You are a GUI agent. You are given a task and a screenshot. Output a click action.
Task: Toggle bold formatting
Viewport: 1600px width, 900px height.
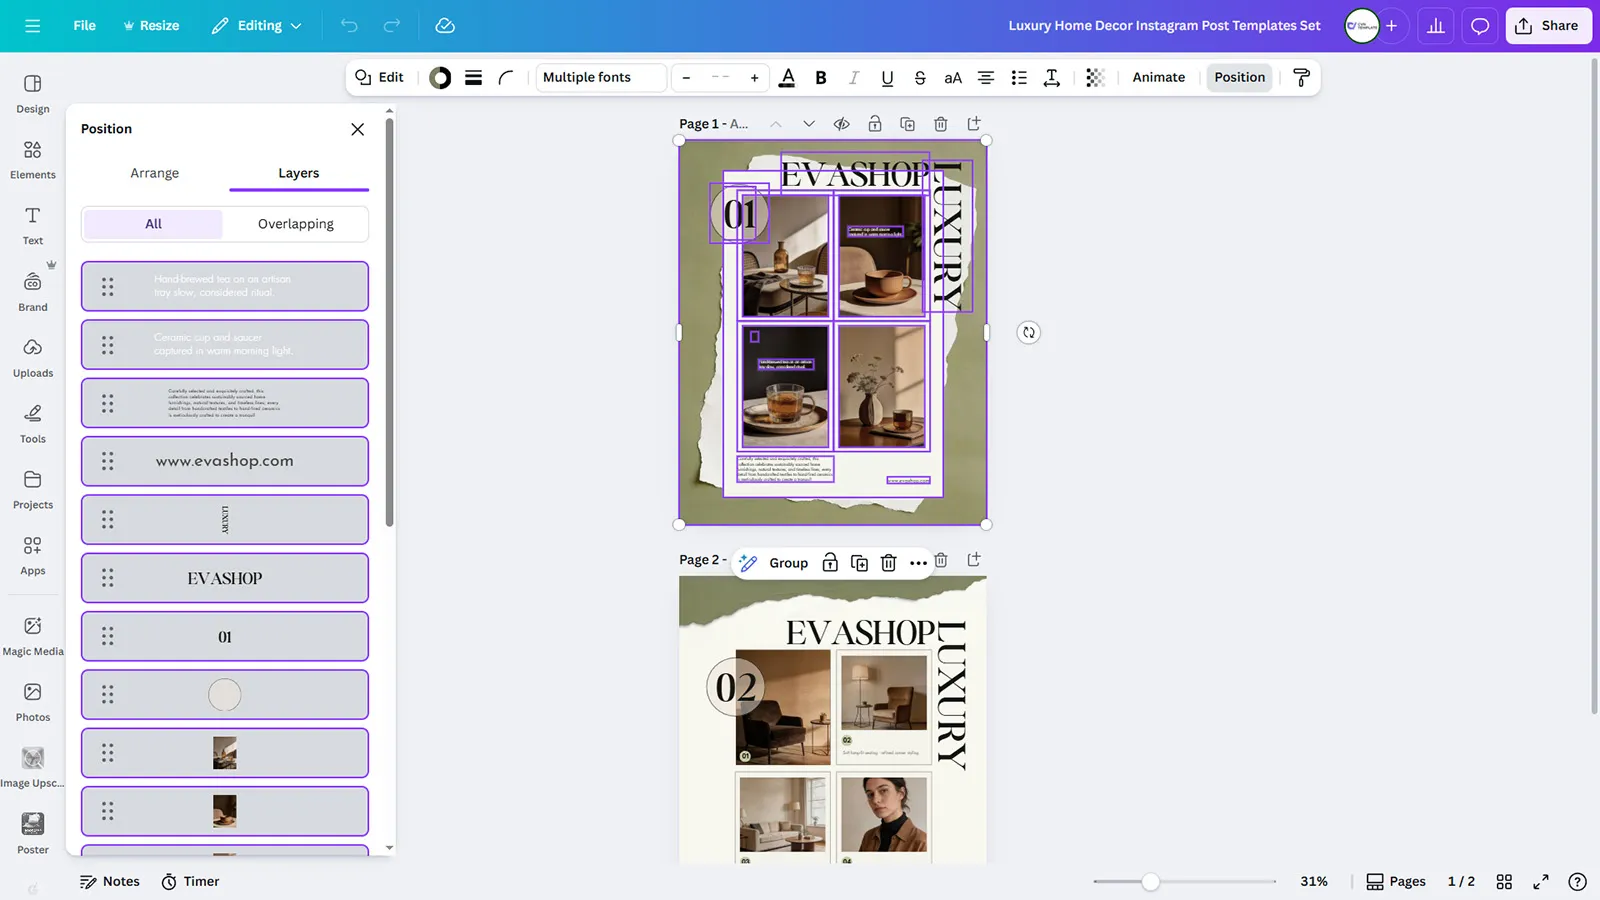820,78
